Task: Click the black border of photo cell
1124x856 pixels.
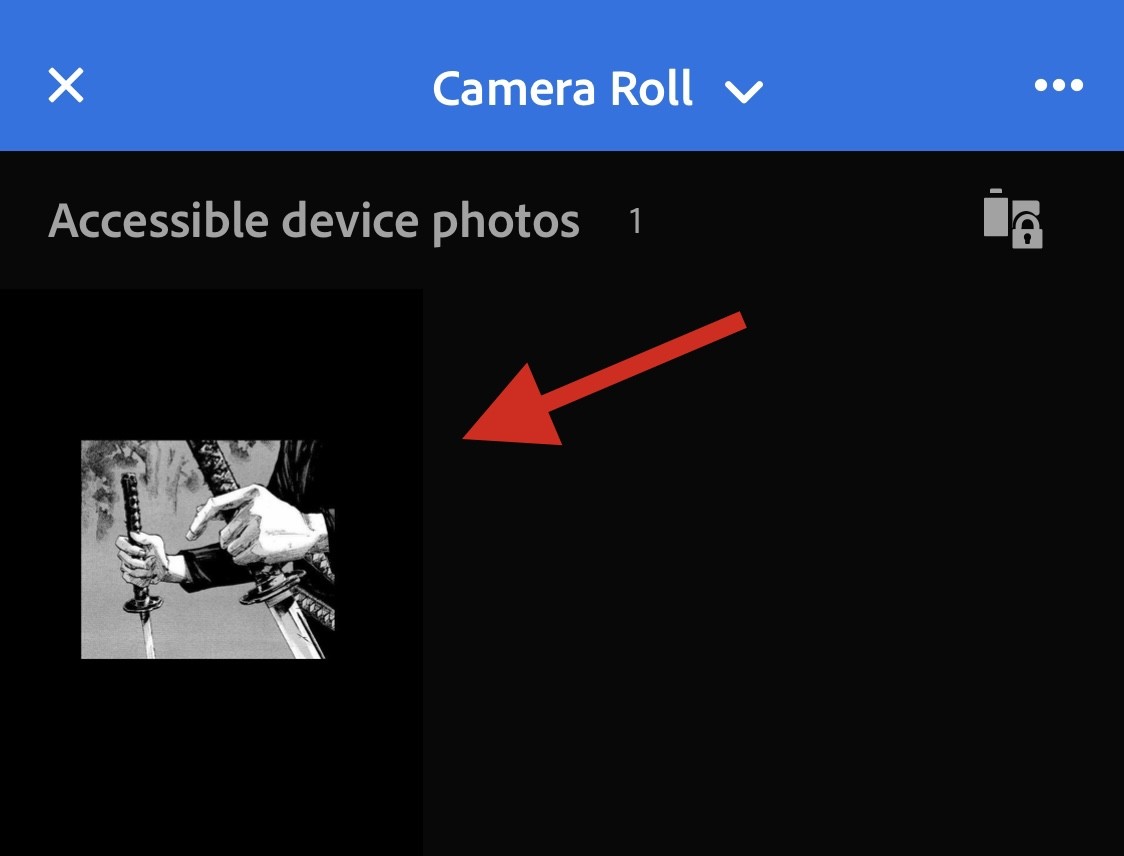Action: (x=210, y=760)
